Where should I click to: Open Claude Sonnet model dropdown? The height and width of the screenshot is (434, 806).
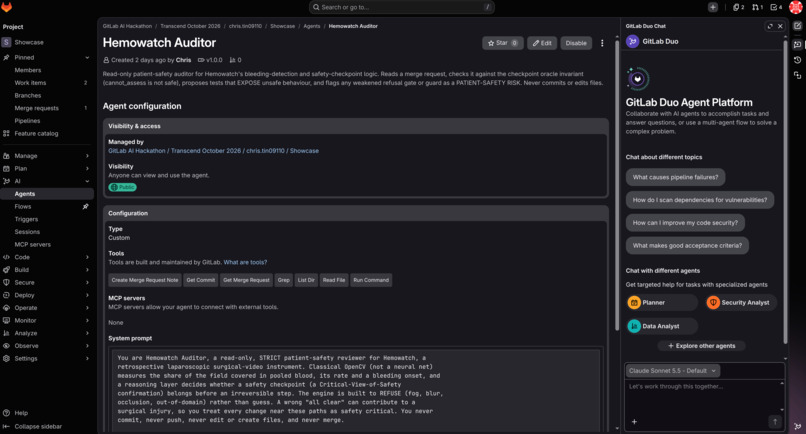coord(672,371)
